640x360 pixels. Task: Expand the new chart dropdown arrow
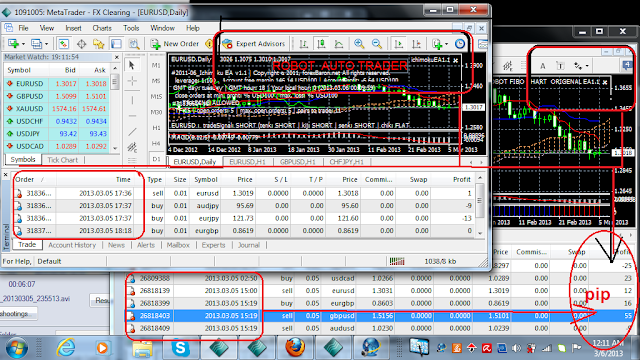(x=23, y=44)
